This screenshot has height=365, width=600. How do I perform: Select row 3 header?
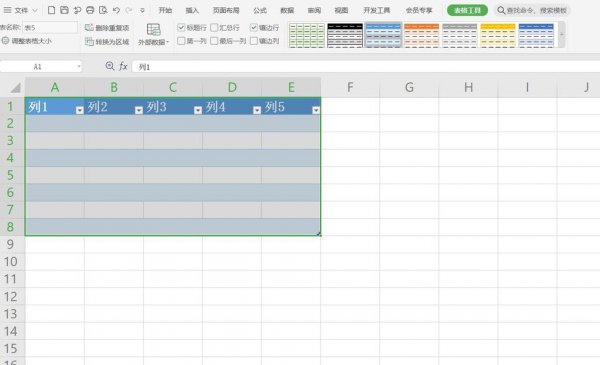pos(11,140)
